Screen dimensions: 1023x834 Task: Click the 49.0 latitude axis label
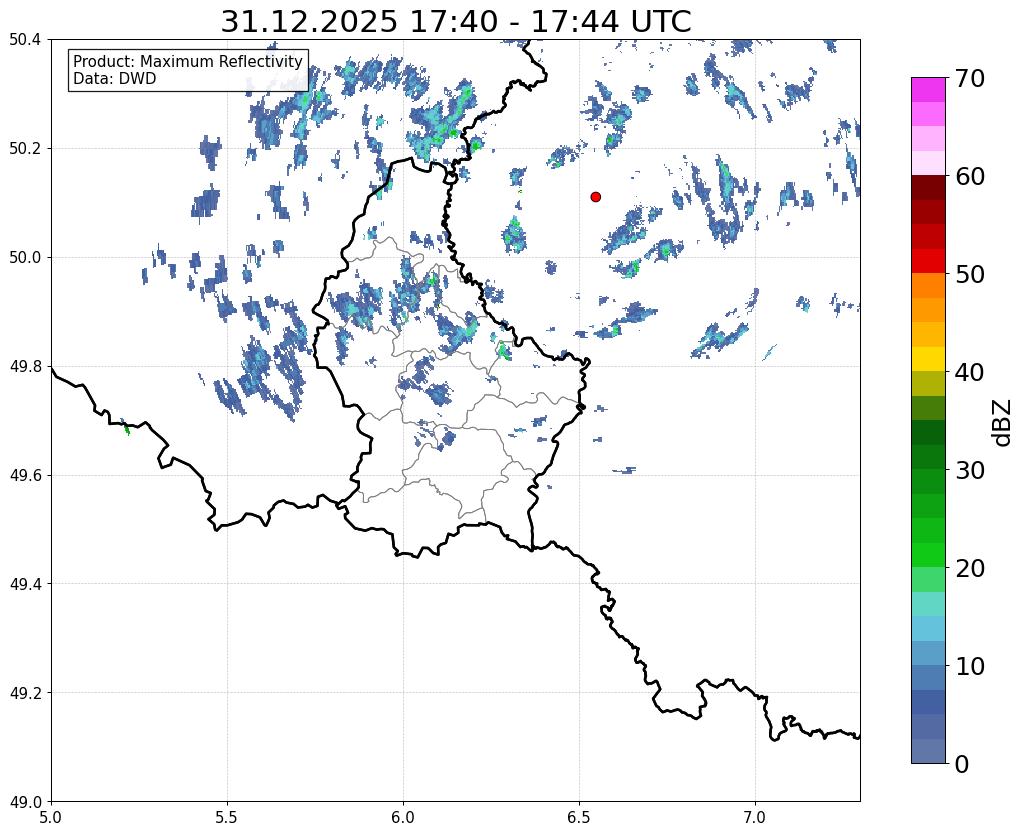(25, 801)
